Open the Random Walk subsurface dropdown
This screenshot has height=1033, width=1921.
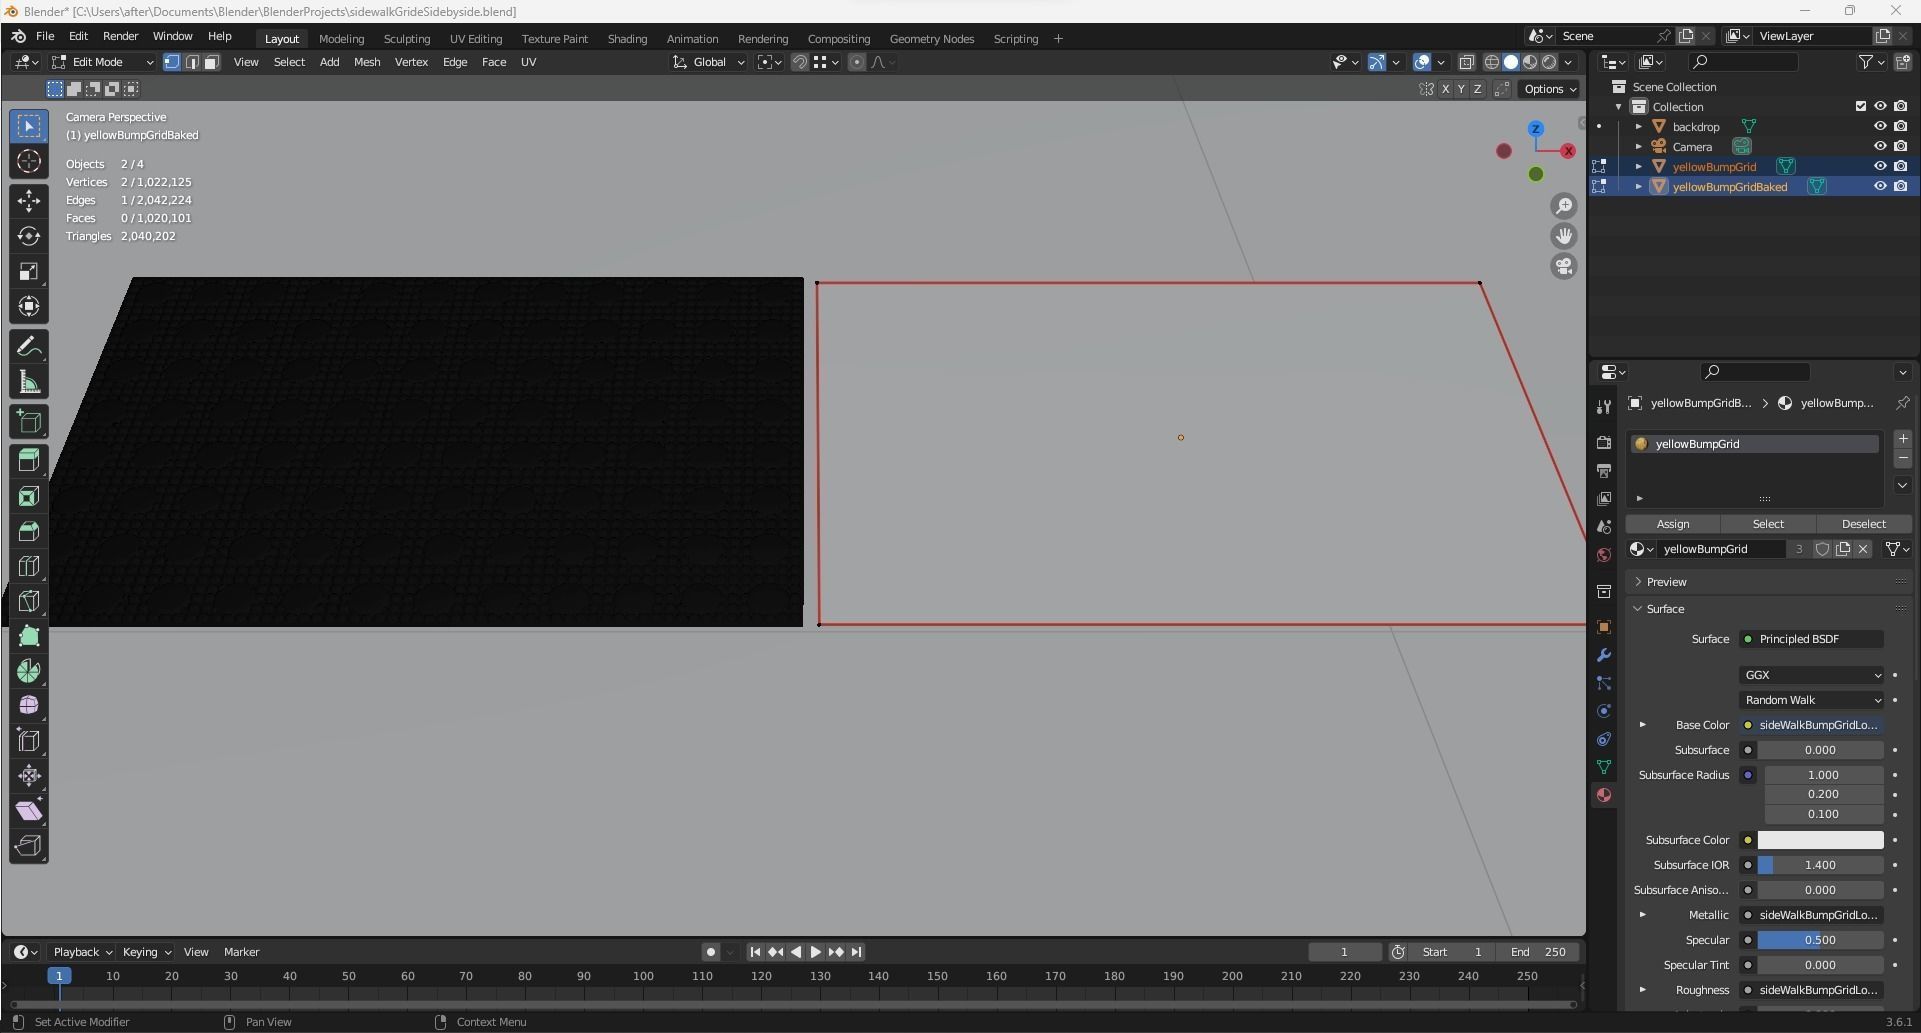pyautogui.click(x=1812, y=700)
